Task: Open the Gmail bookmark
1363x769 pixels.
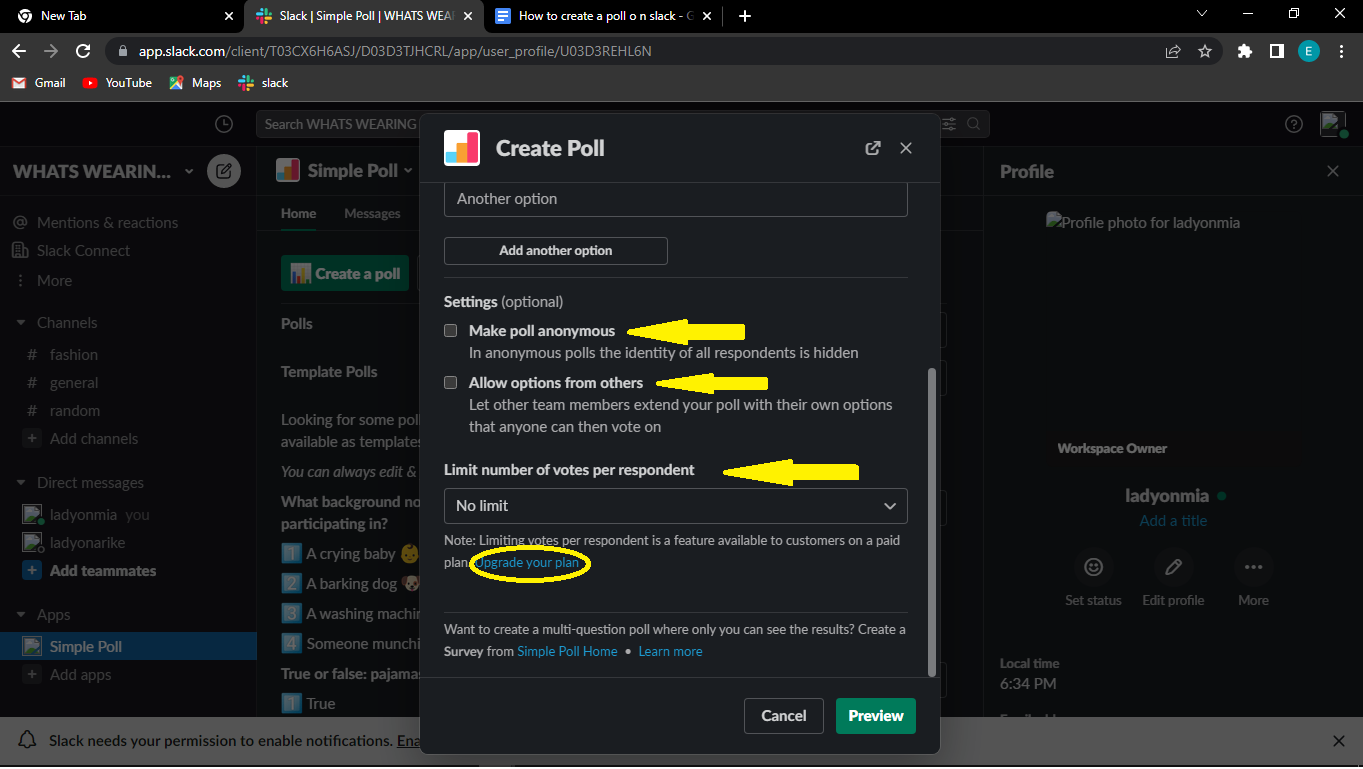Action: point(39,83)
